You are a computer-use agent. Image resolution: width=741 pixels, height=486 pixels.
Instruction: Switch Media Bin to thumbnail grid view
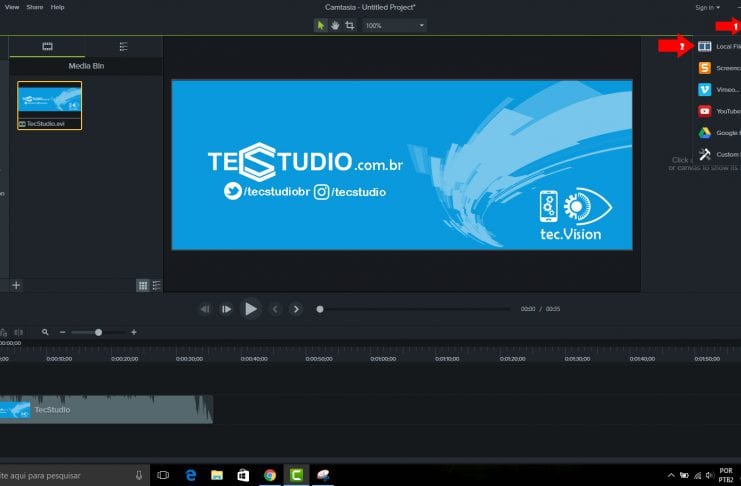tap(143, 285)
